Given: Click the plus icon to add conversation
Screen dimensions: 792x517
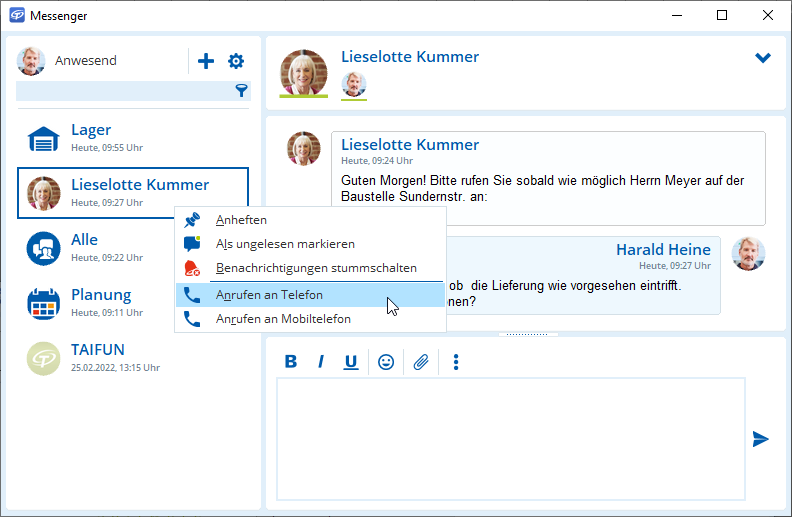Looking at the screenshot, I should click(x=206, y=61).
